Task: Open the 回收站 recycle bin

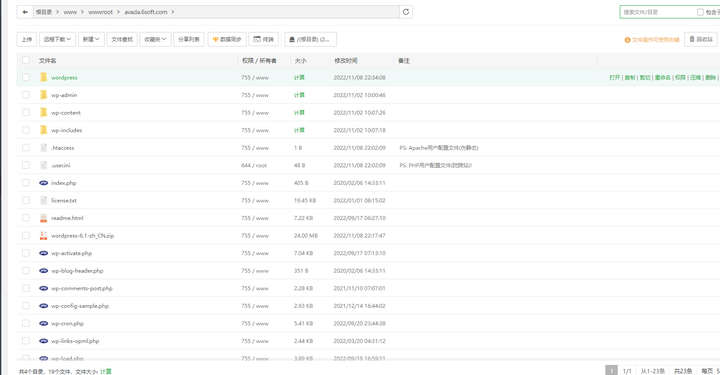Action: [x=701, y=39]
